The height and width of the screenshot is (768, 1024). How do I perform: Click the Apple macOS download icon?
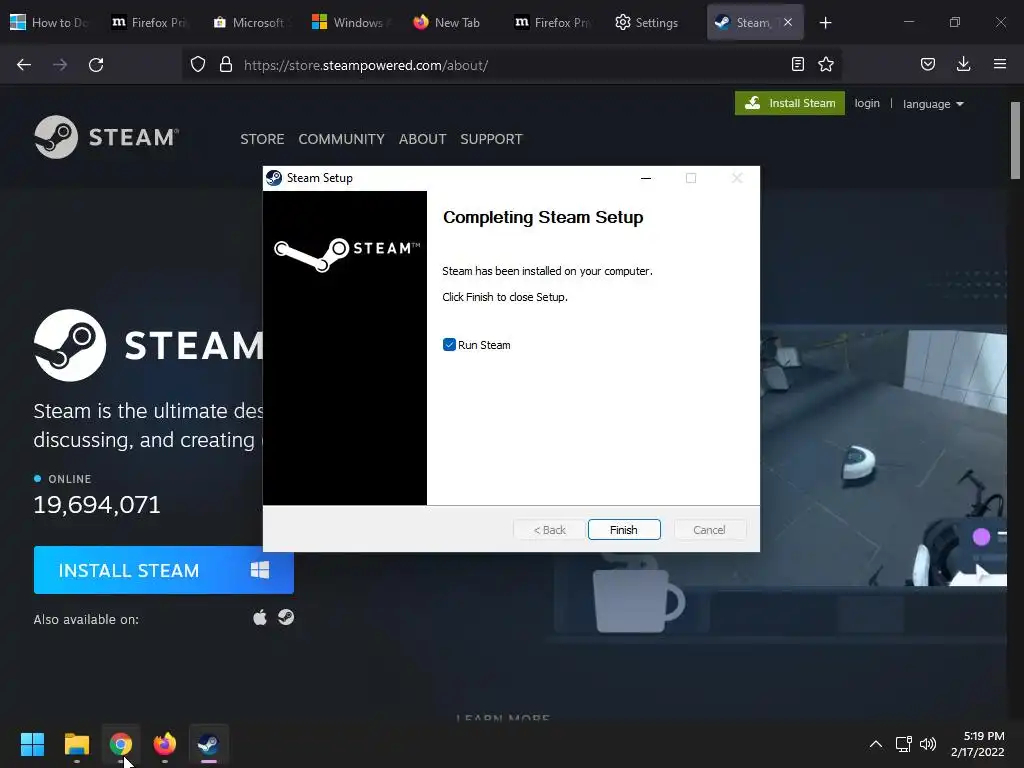coord(260,617)
